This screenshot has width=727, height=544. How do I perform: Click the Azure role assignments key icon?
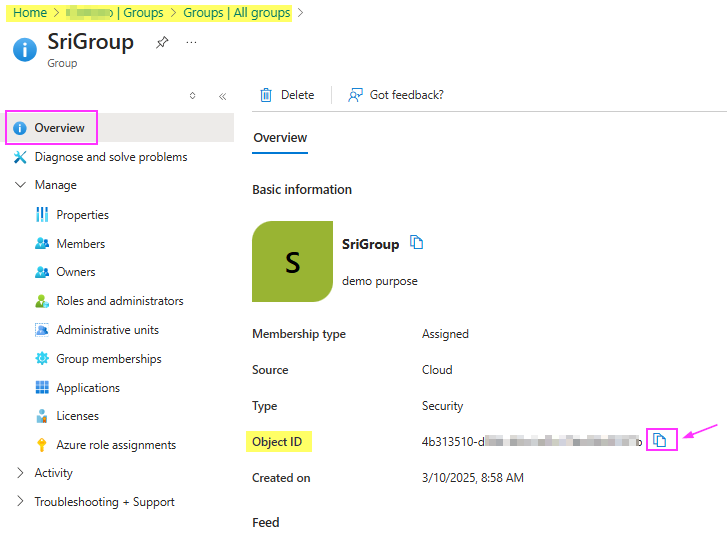[x=42, y=445]
